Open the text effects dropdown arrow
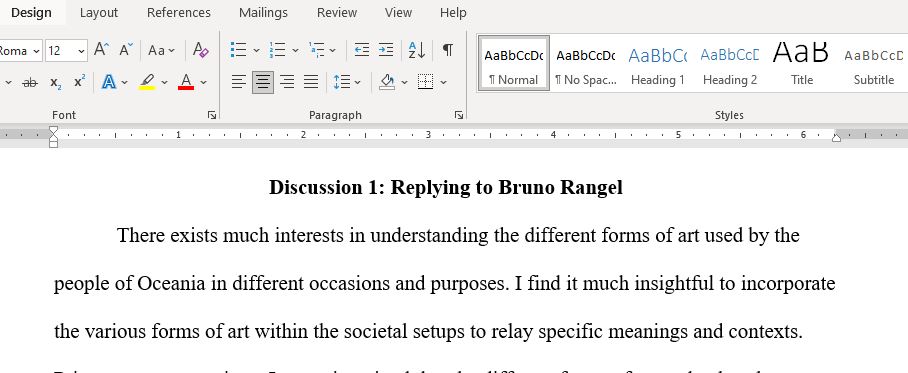Screen dimensions: 908x373 [x=125, y=82]
